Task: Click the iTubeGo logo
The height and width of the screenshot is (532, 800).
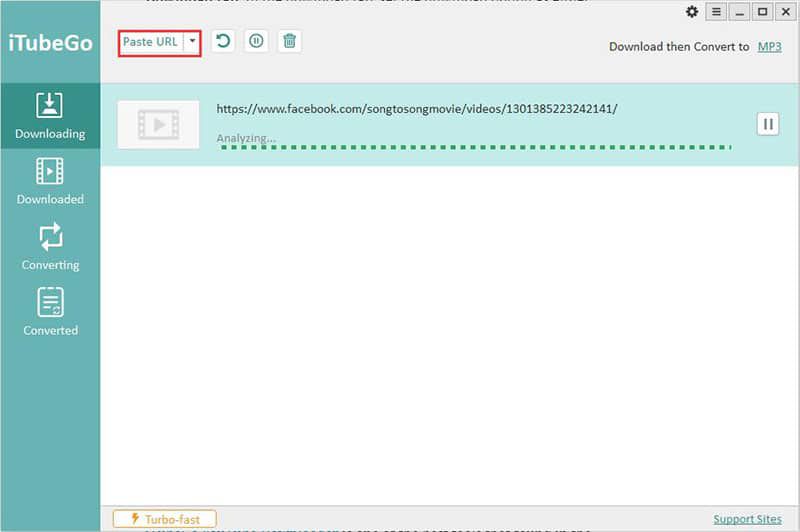Action: click(x=51, y=43)
